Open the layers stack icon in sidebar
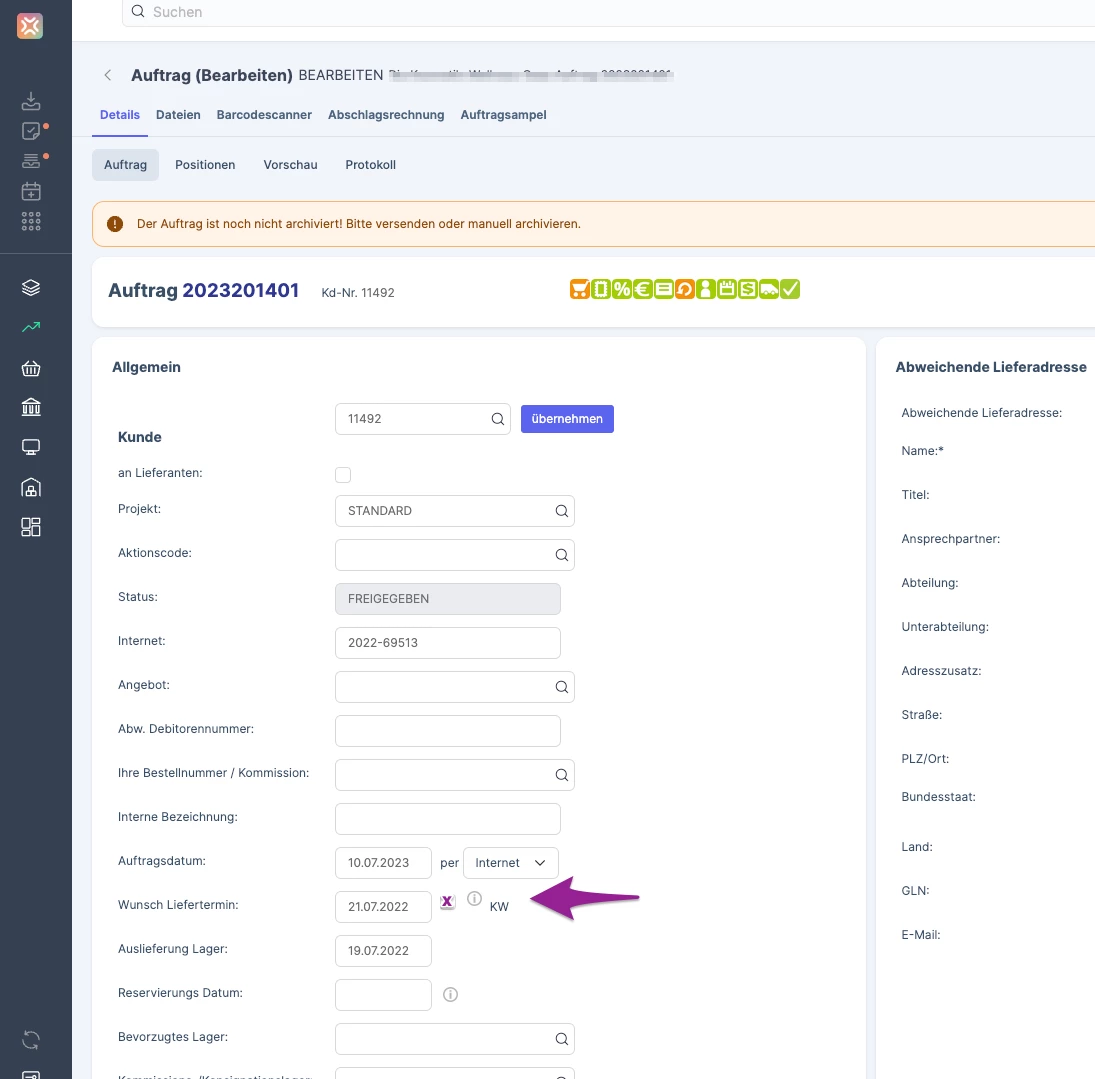The width and height of the screenshot is (1095, 1079). coord(31,287)
